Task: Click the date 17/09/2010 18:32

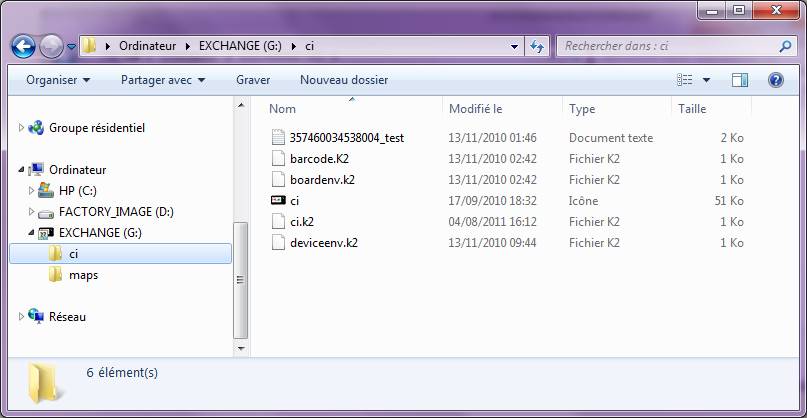Action: pos(493,201)
